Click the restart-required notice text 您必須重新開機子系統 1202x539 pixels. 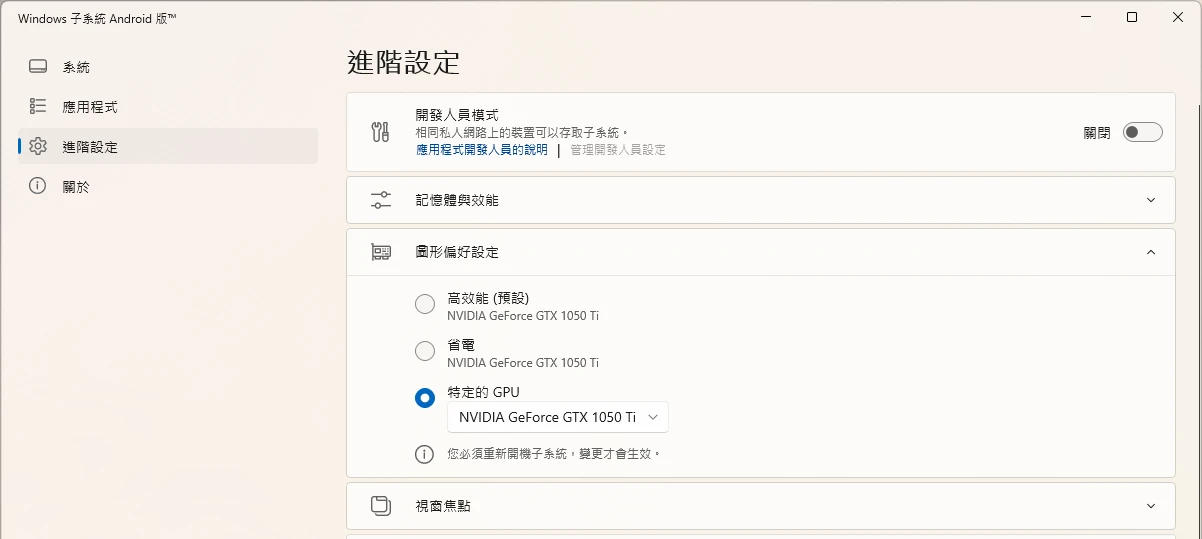554,454
